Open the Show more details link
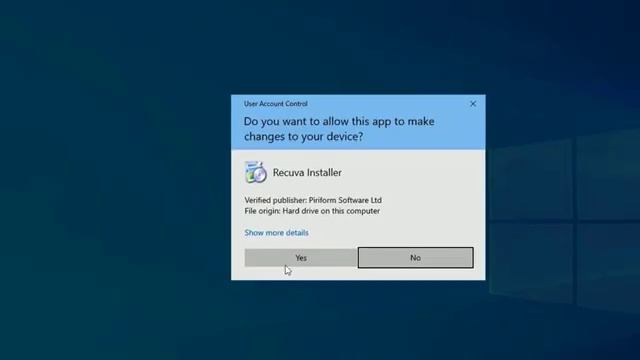The width and height of the screenshot is (640, 360). [x=276, y=233]
